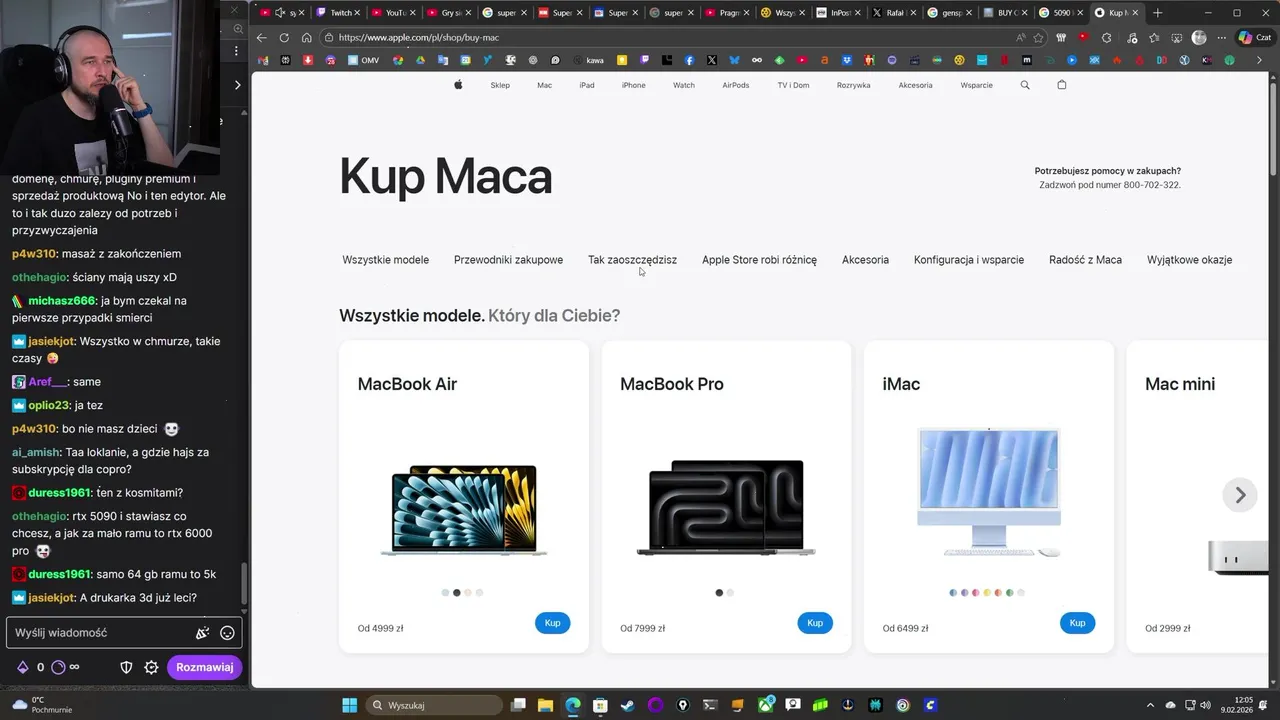The height and width of the screenshot is (720, 1280).
Task: Click the Windows Wyszukaj search box
Action: 435,705
